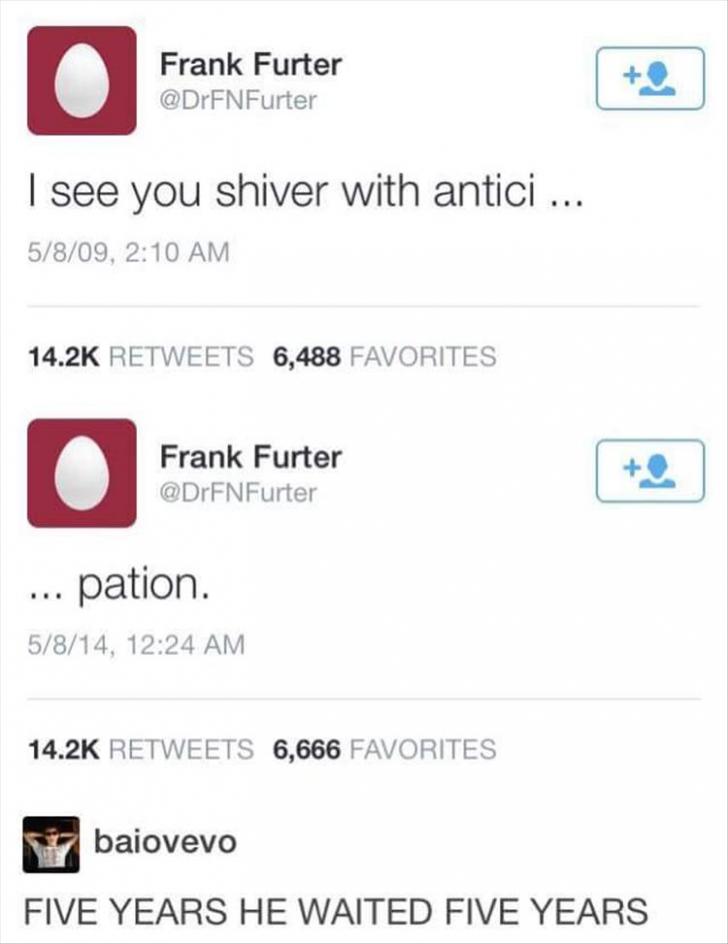
Task: Click the FAVORITES label under the first tweet
Action: coord(422,356)
